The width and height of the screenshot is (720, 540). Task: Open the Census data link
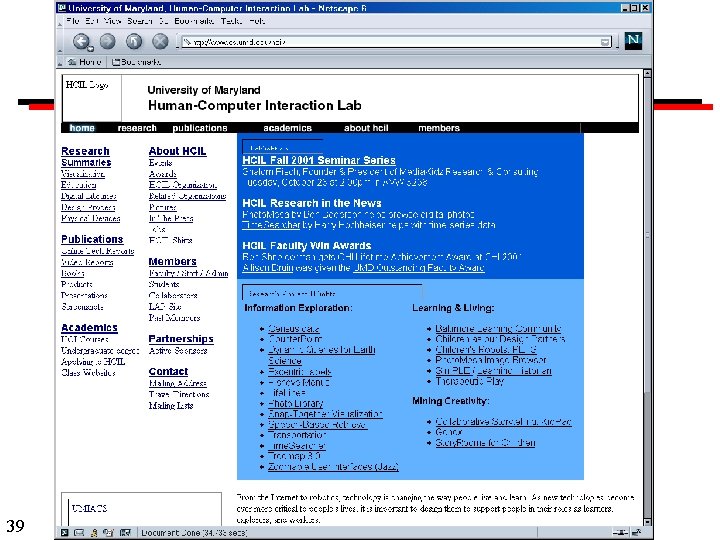click(x=293, y=329)
